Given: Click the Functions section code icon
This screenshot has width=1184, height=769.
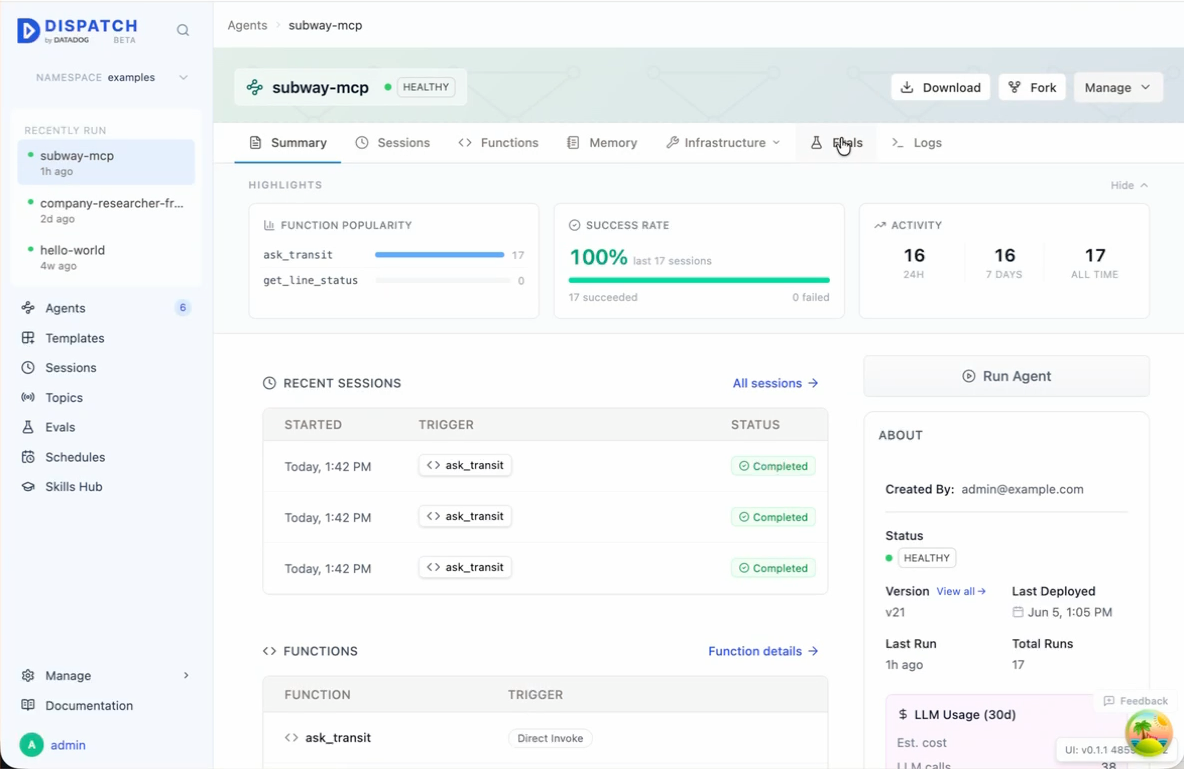Looking at the screenshot, I should click(269, 651).
